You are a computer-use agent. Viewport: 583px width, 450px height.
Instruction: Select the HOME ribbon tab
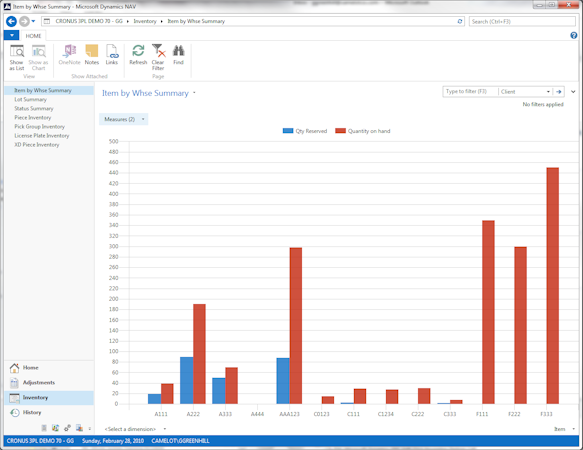(x=33, y=36)
